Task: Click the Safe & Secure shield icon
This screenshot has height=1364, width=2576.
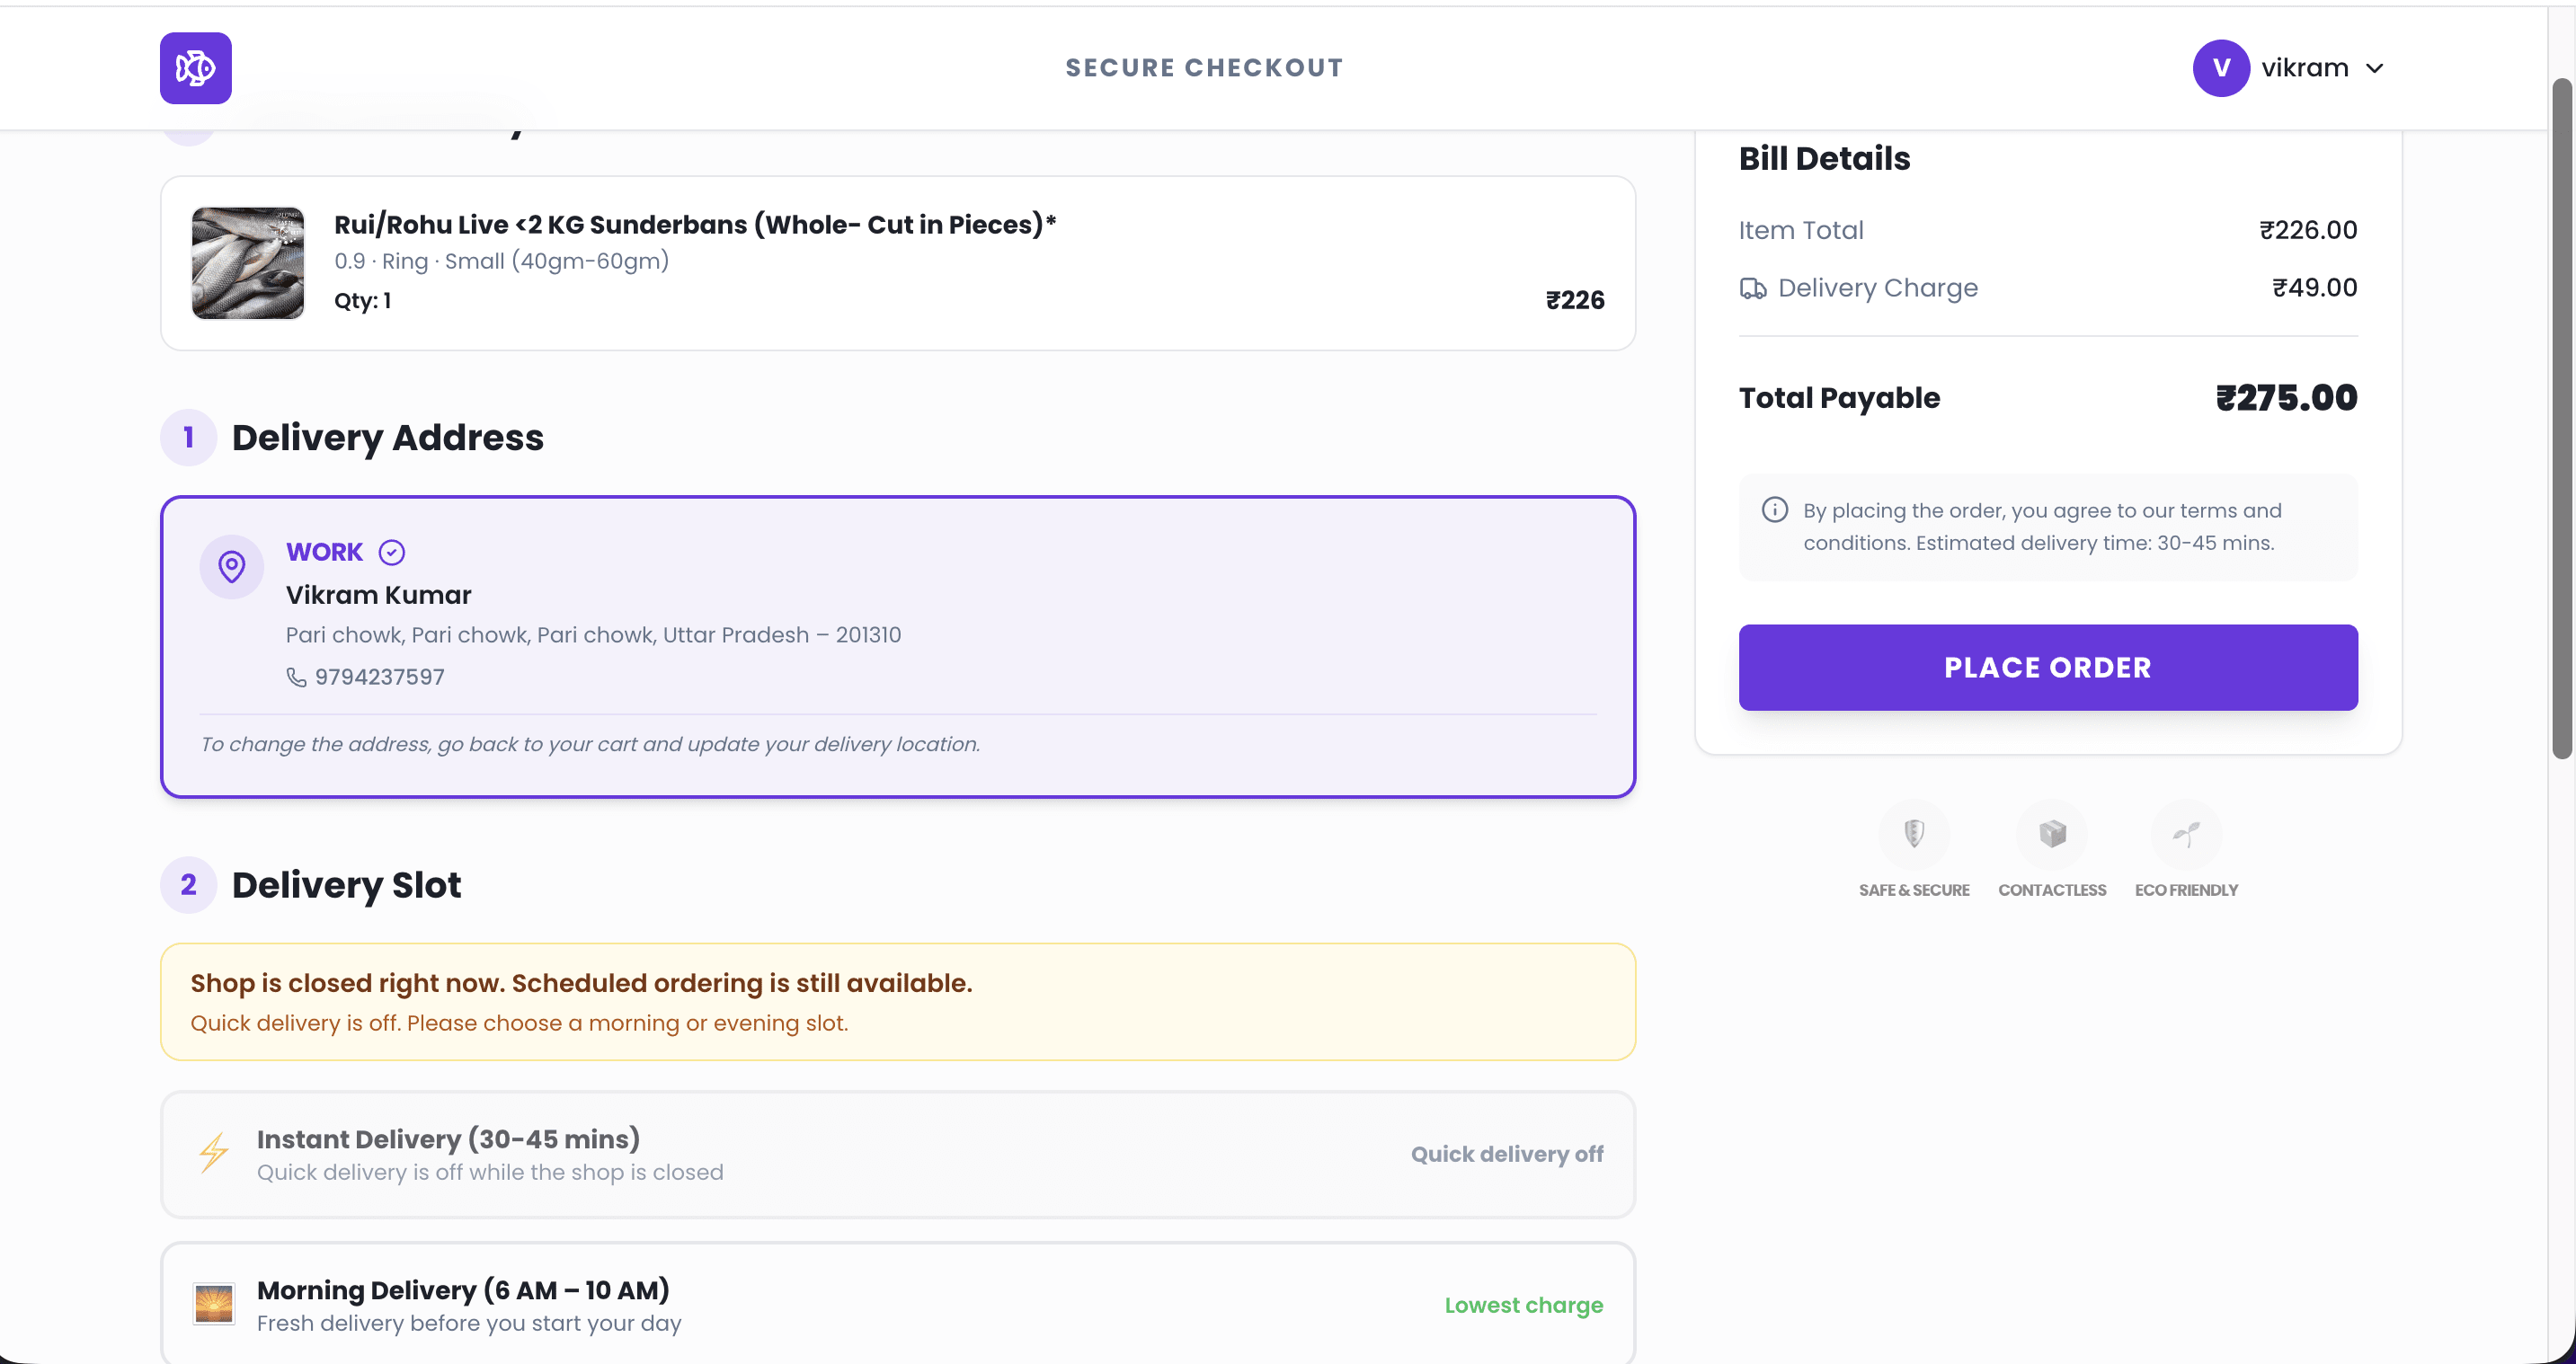Action: pyautogui.click(x=1914, y=833)
